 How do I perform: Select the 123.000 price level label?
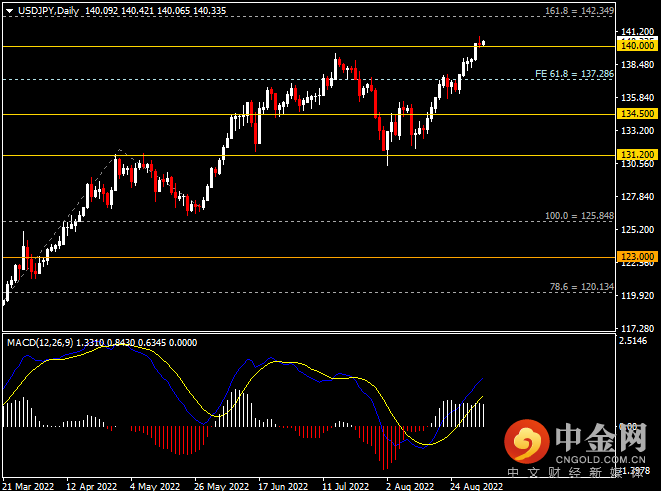[x=637, y=257]
